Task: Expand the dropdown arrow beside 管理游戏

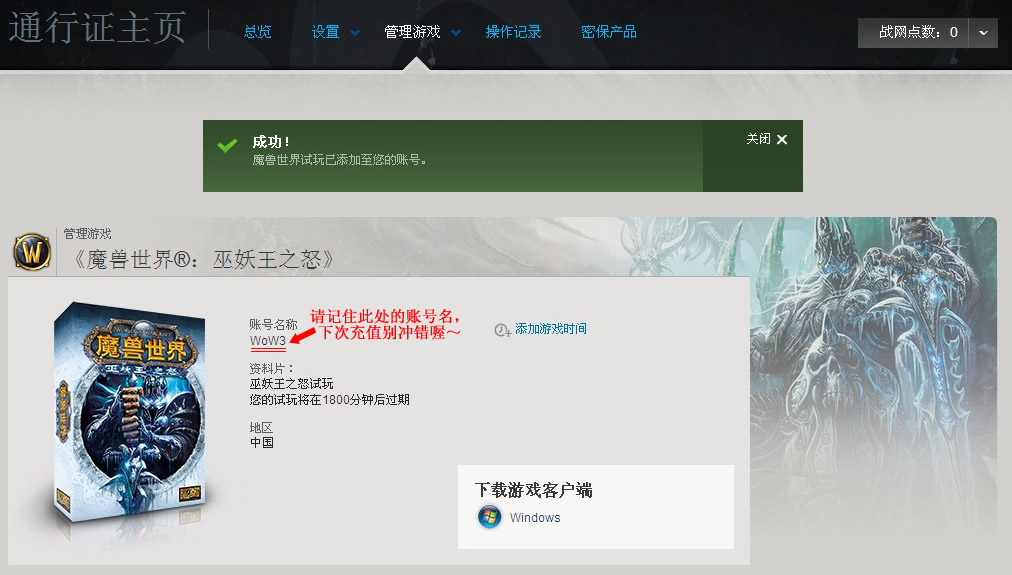Action: click(456, 32)
